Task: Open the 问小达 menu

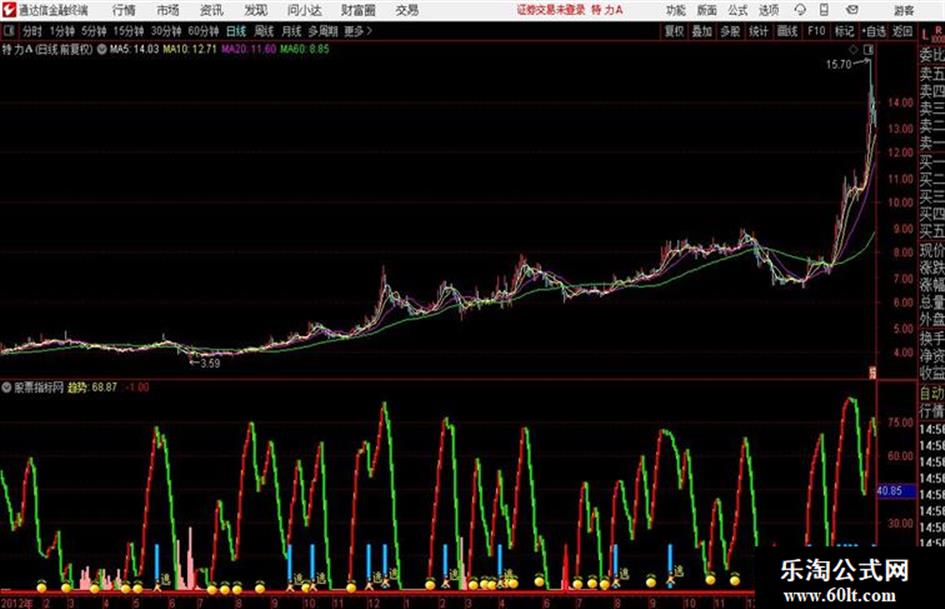Action: (304, 10)
